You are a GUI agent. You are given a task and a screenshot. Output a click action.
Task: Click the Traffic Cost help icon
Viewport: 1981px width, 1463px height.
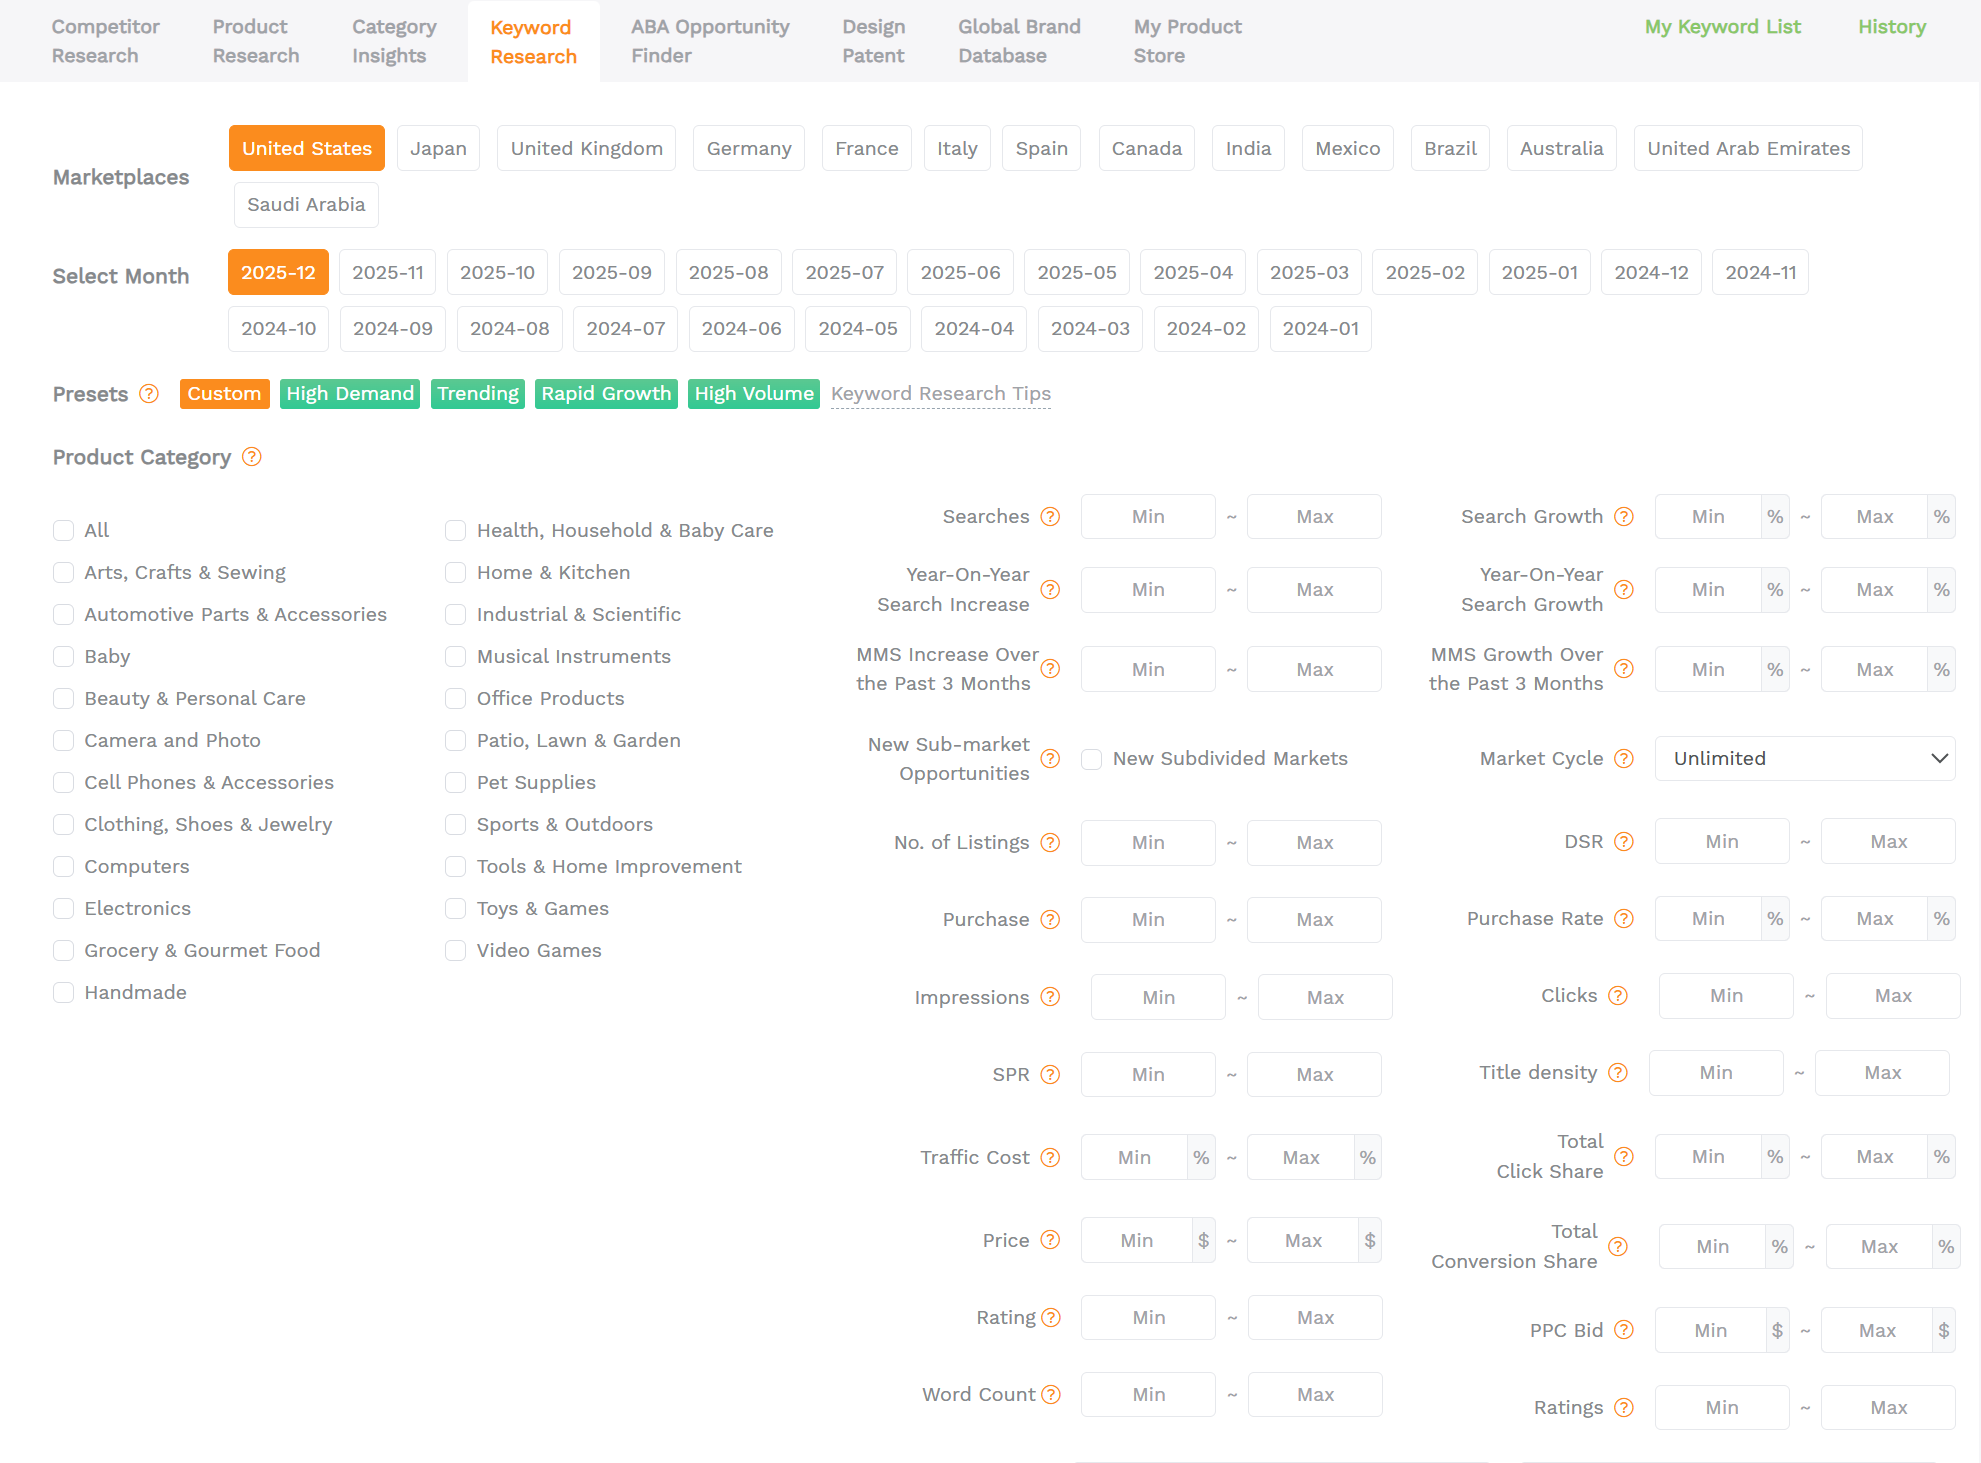pos(1050,1157)
